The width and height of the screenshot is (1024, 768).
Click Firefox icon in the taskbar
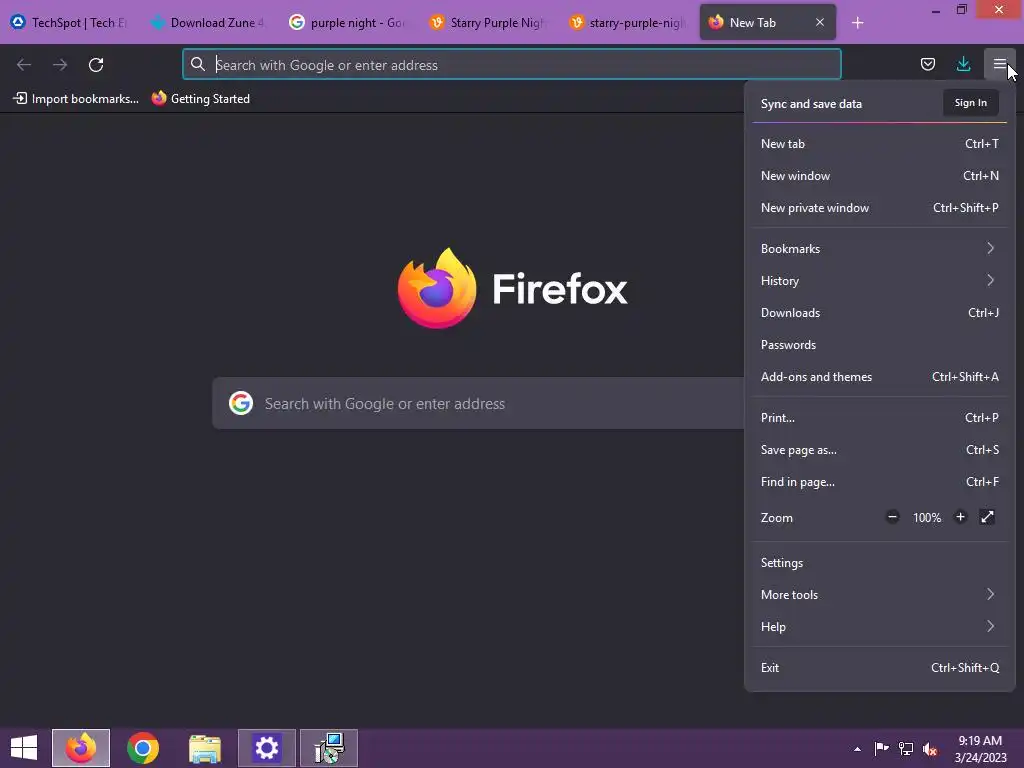point(81,748)
